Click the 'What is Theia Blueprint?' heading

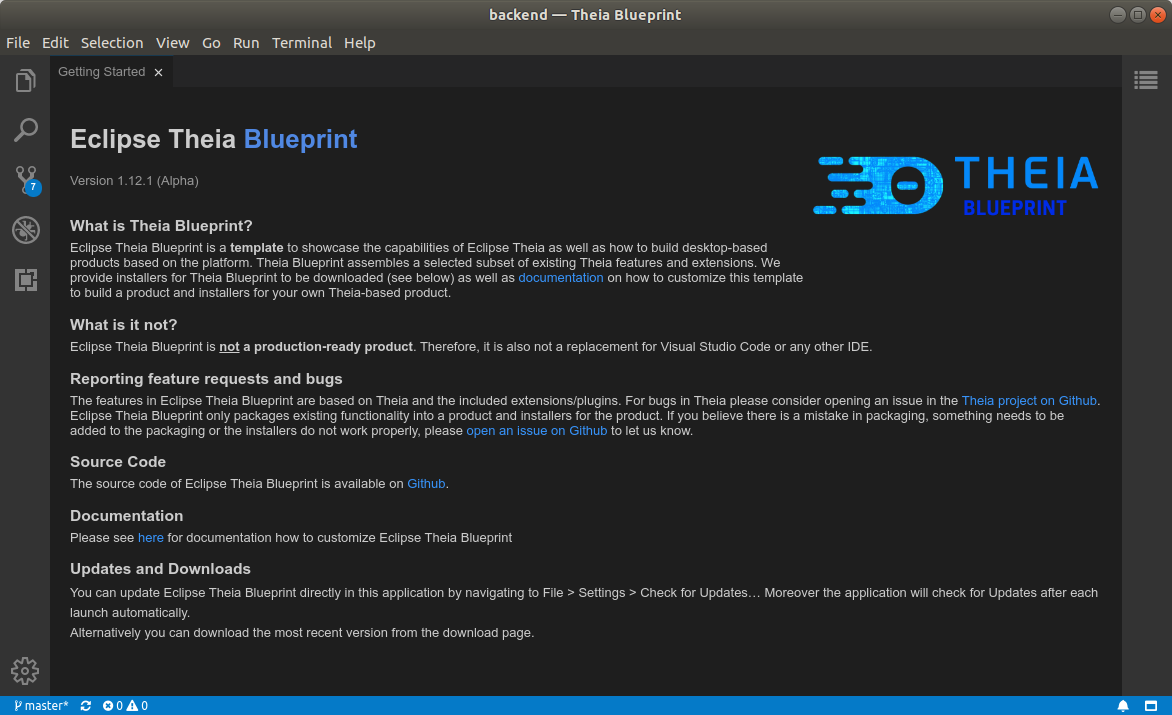161,226
